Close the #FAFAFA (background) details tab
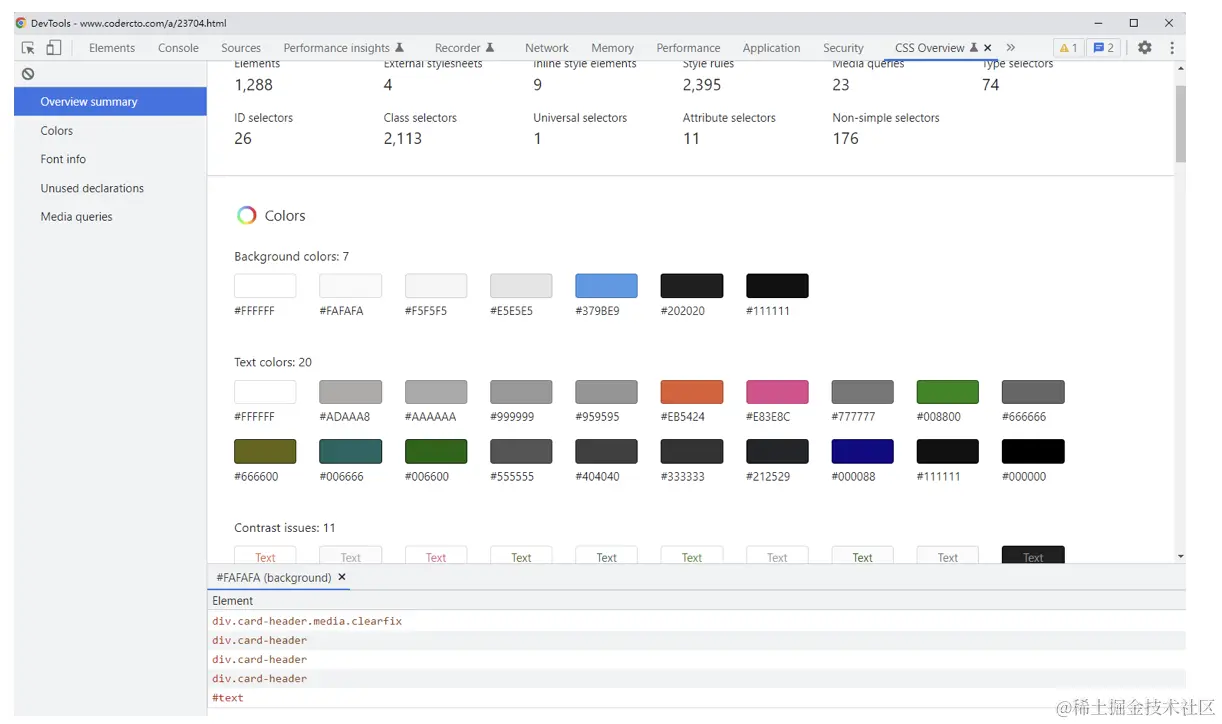 (342, 577)
